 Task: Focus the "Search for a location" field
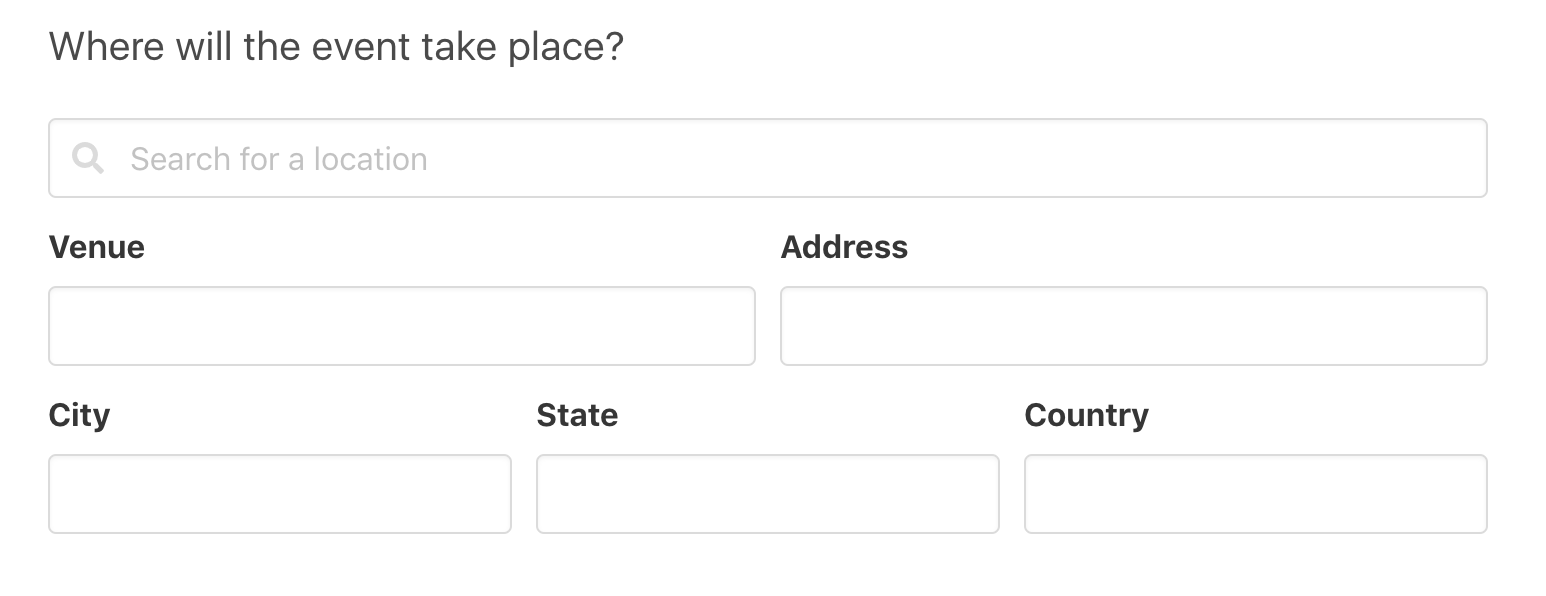(768, 158)
